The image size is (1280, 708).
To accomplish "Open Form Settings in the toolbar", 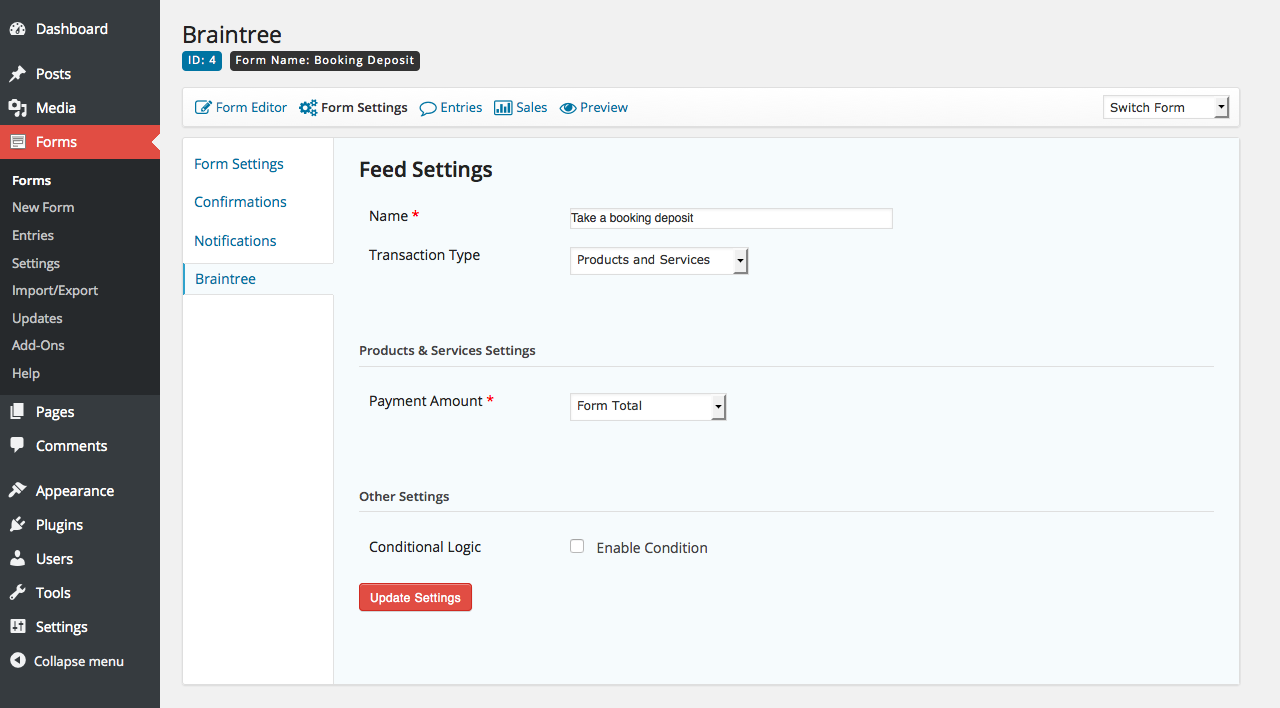I will pos(353,107).
